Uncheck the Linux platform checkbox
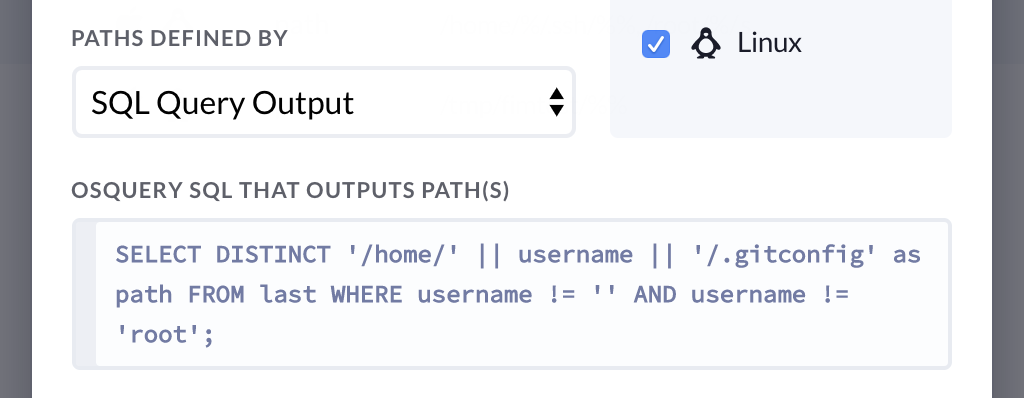The image size is (1024, 398). [x=656, y=44]
